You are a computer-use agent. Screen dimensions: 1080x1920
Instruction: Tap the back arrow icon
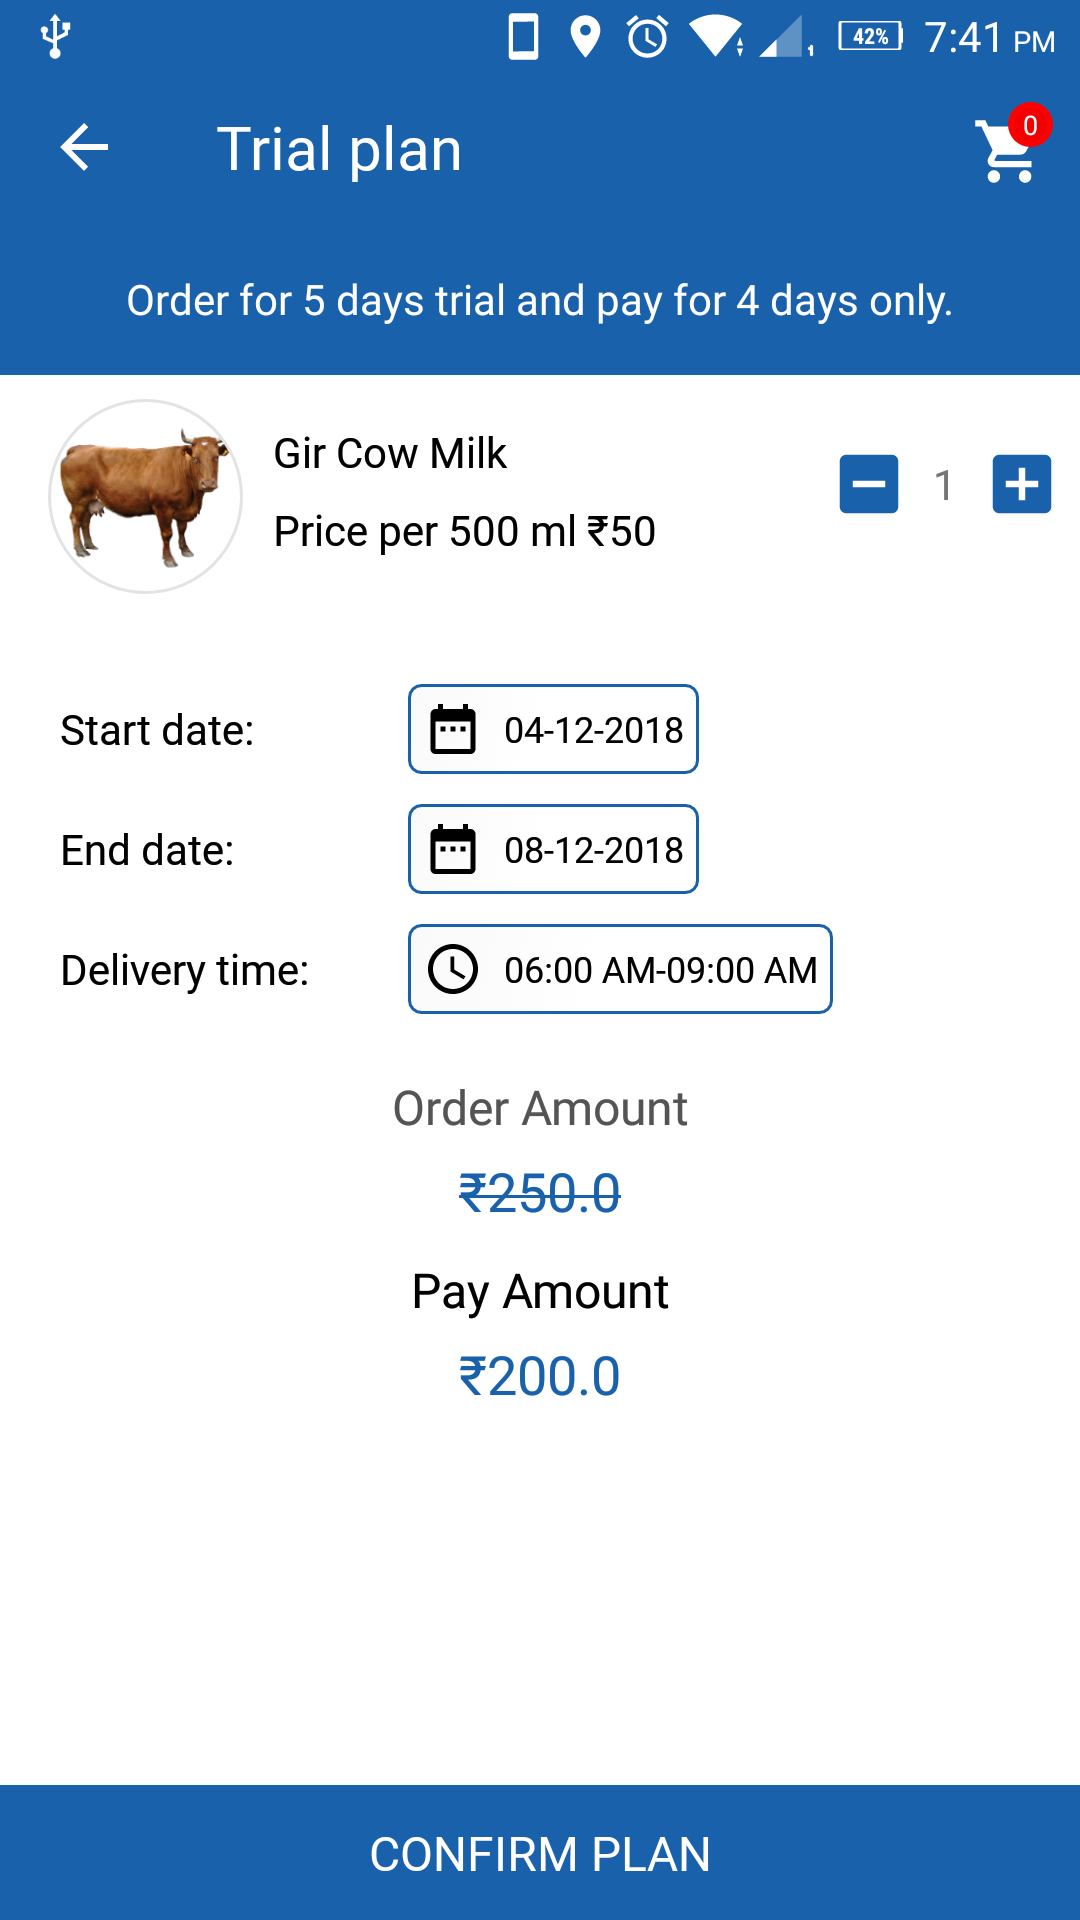point(84,149)
